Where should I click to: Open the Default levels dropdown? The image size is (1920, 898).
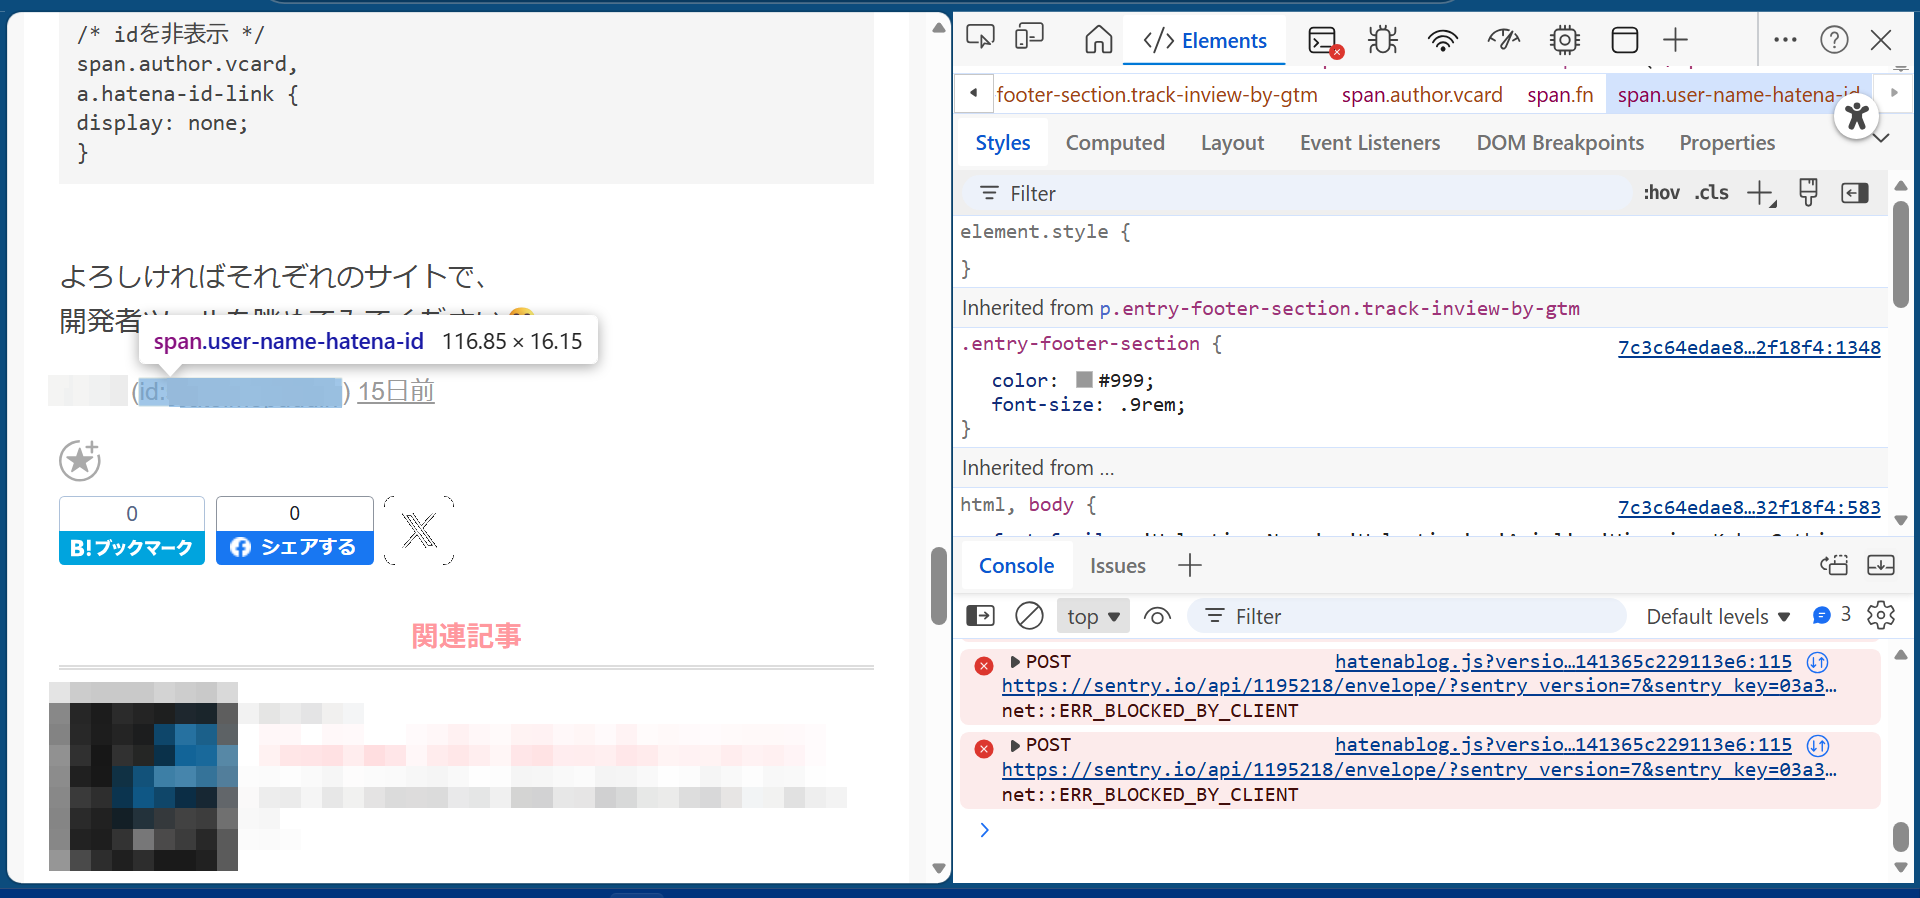1717,617
